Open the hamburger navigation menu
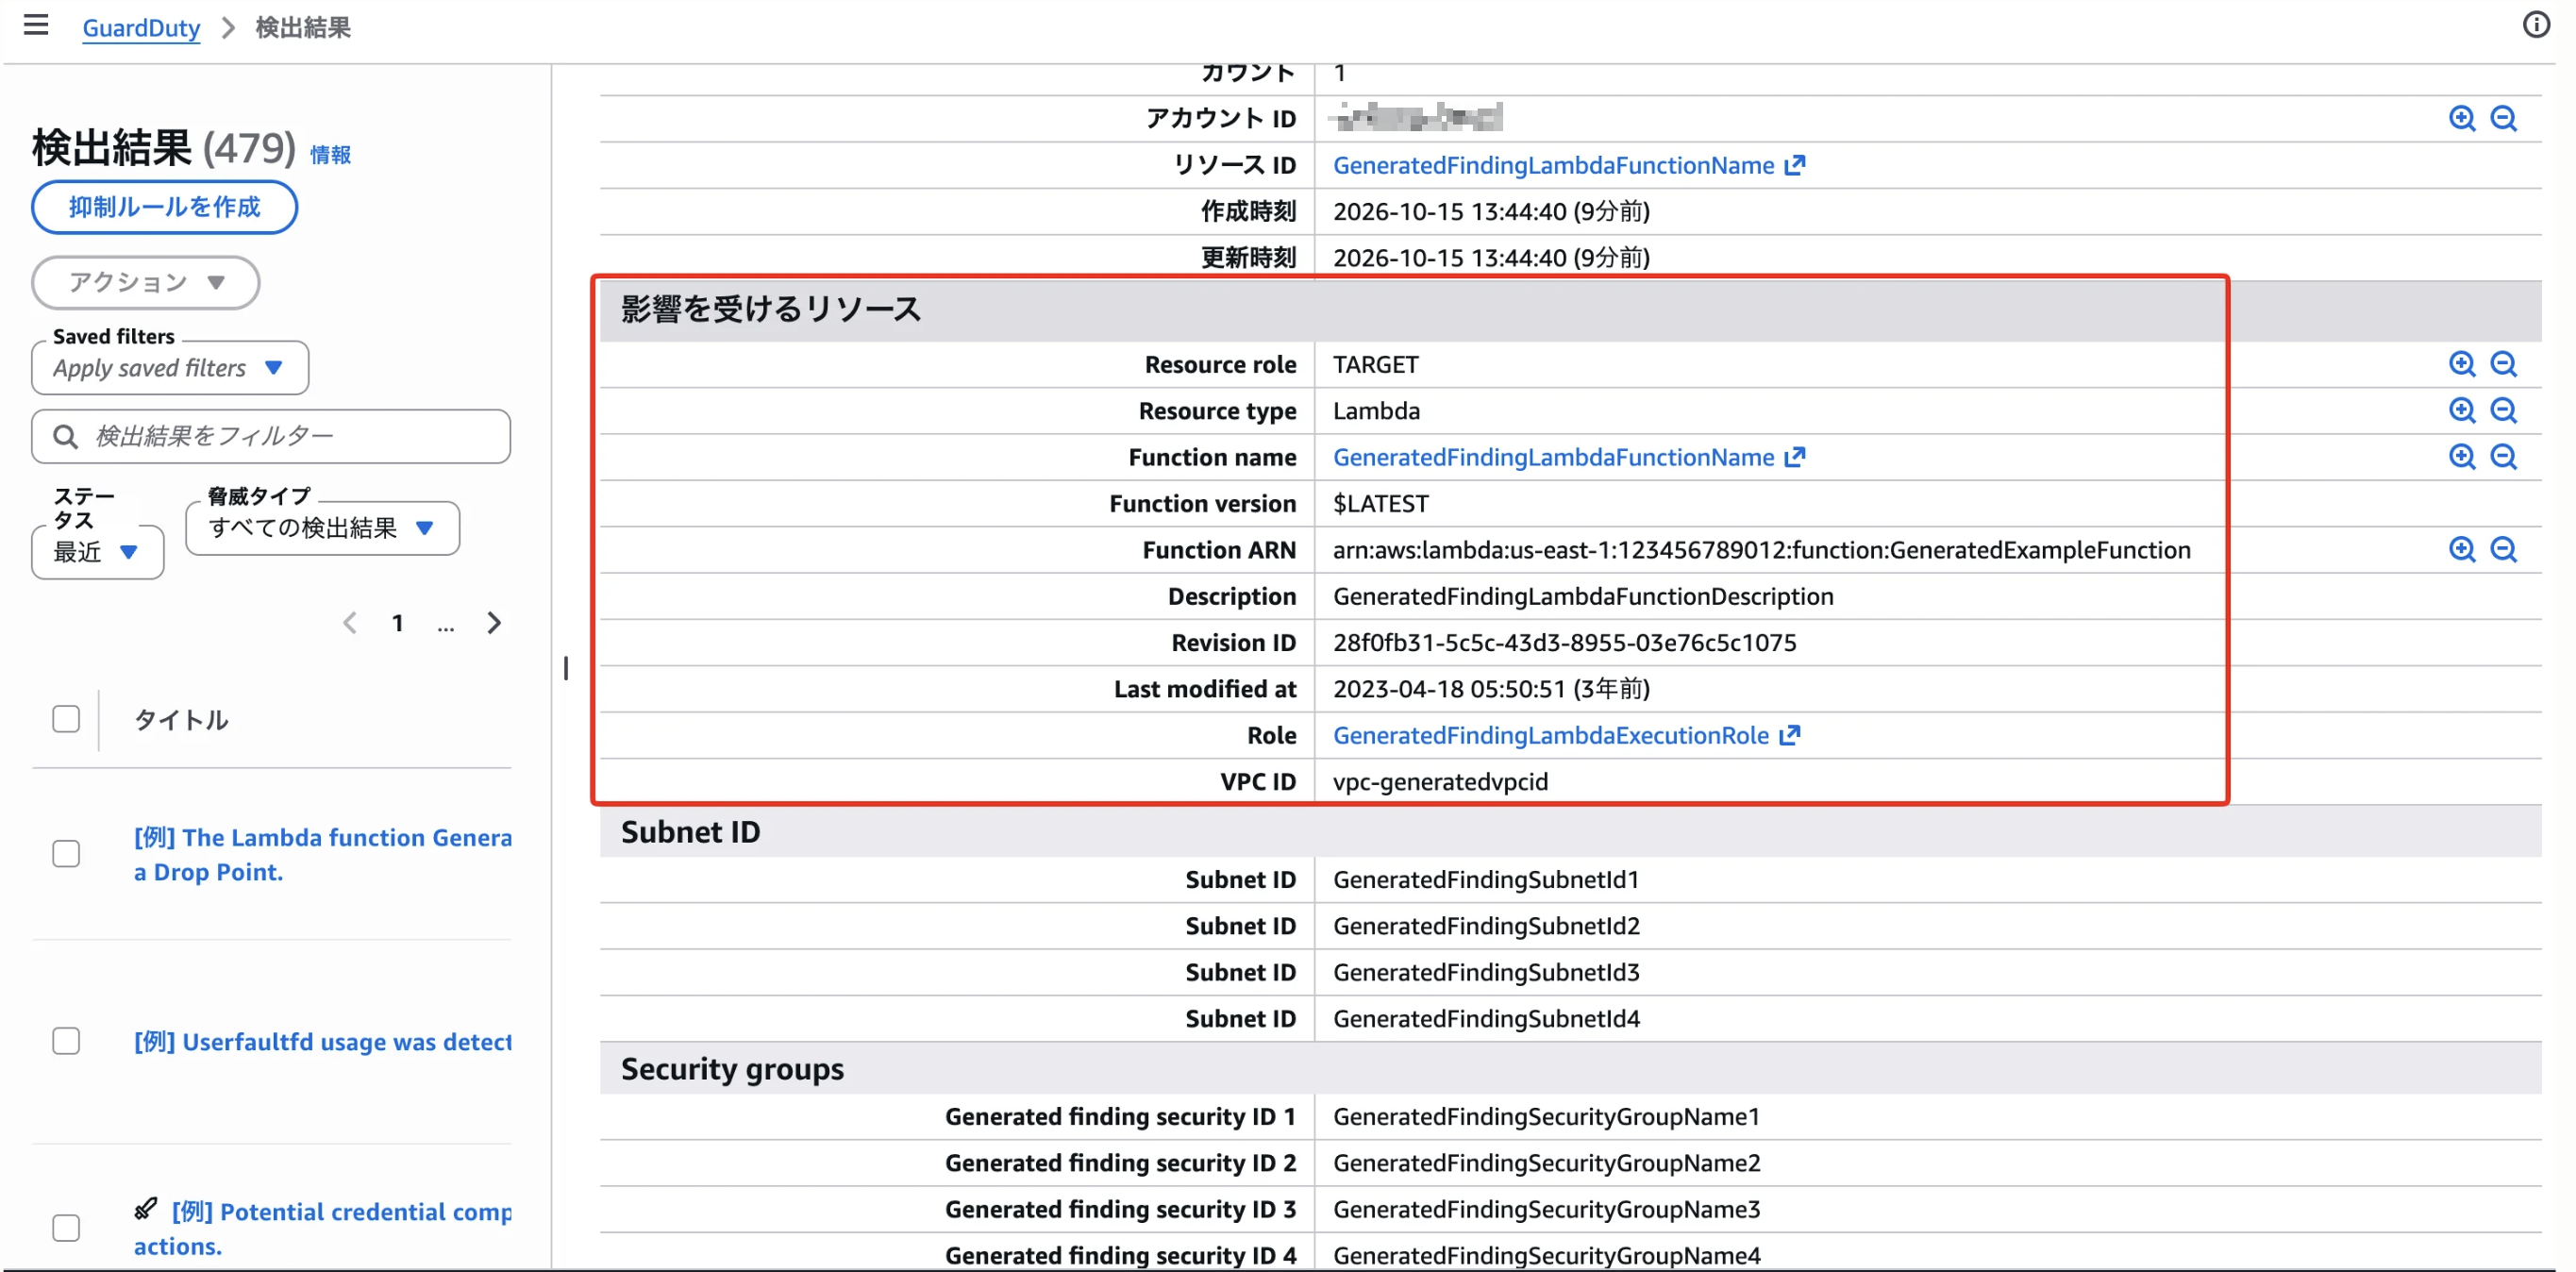 pos(36,25)
